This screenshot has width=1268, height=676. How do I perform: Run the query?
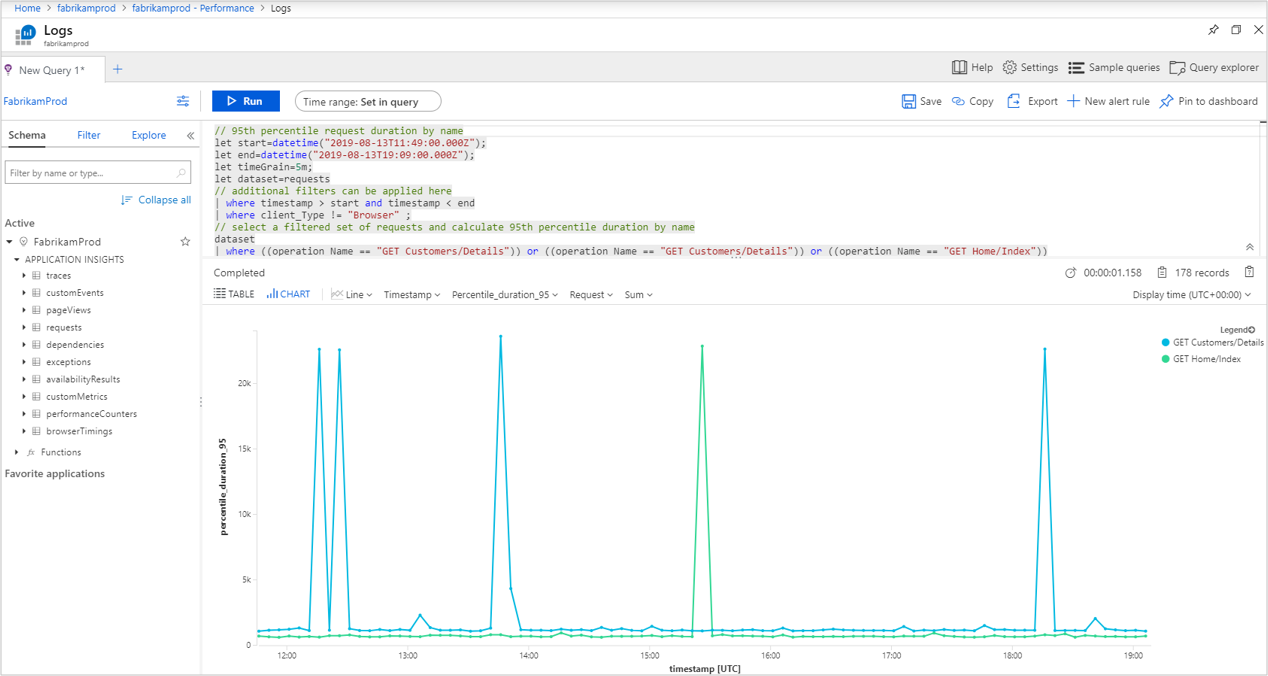[x=246, y=101]
